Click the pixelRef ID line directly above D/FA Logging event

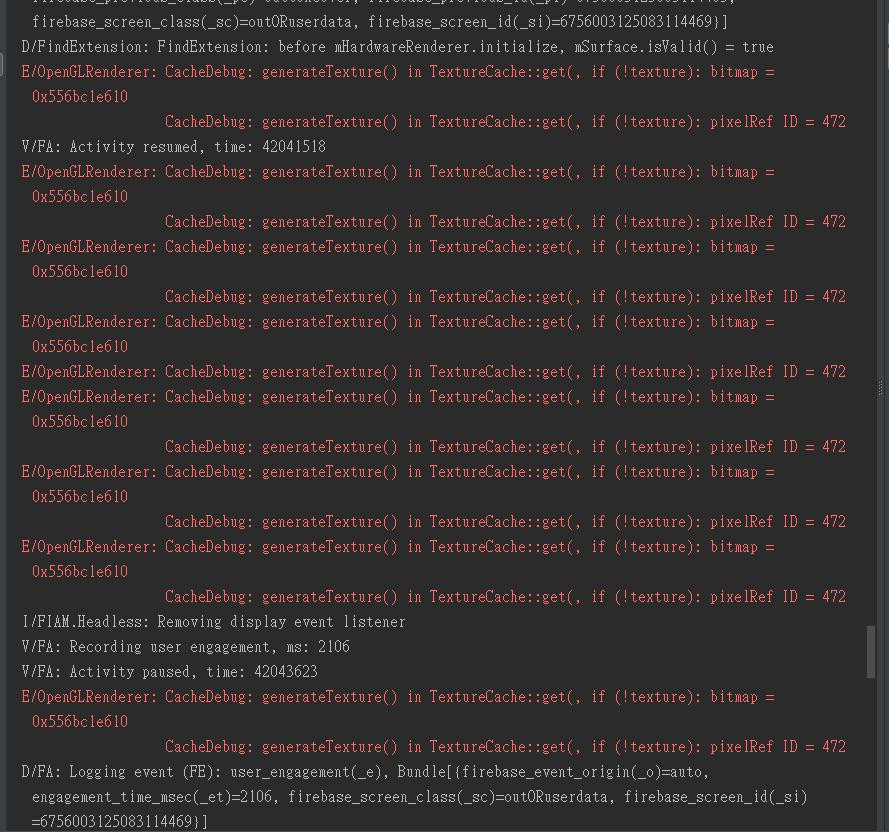point(505,747)
